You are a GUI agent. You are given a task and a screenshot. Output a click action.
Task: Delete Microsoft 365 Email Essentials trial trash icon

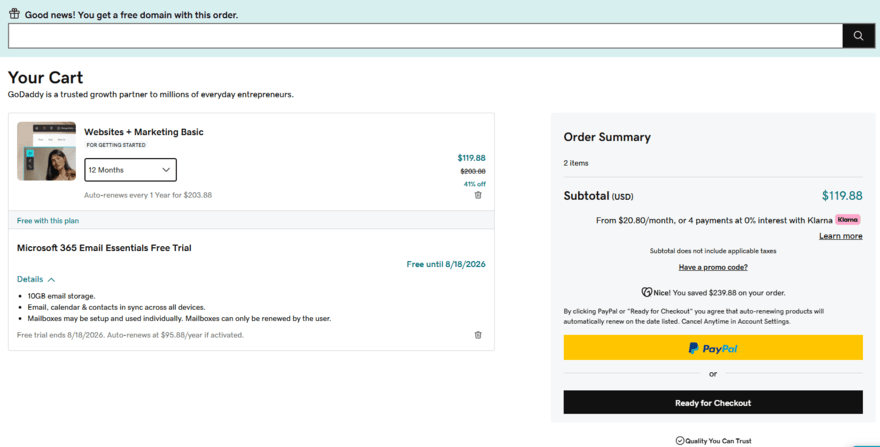[478, 335]
